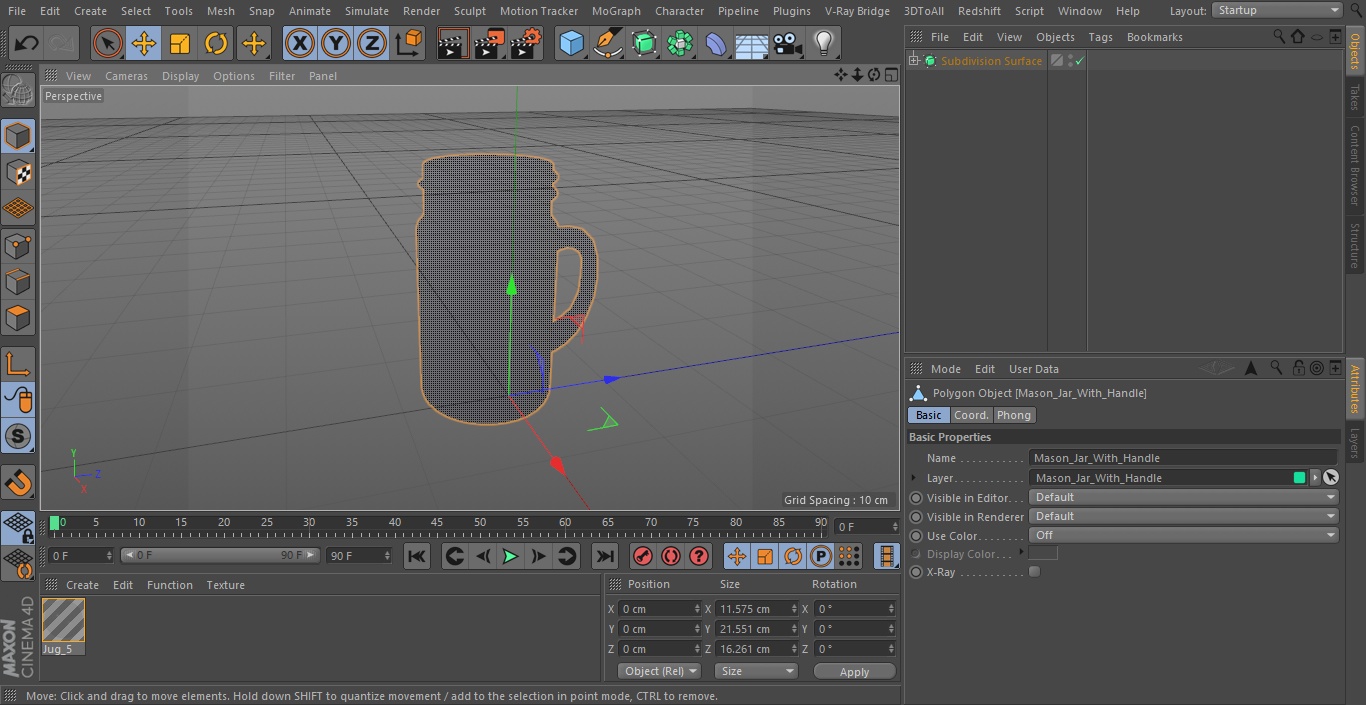
Task: Click the Record Active Objects button
Action: tap(643, 556)
